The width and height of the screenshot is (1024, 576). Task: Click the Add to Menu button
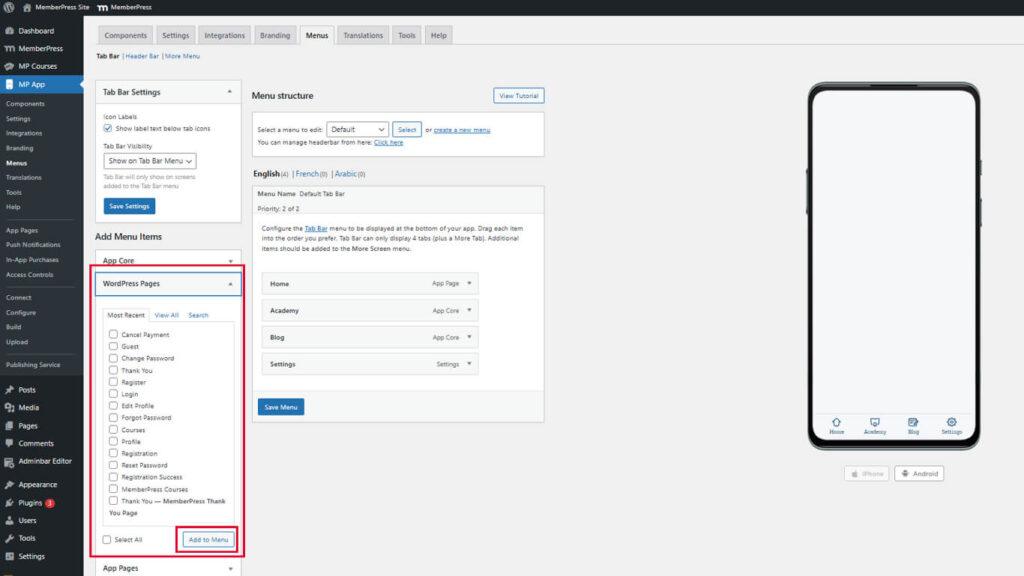click(208, 540)
